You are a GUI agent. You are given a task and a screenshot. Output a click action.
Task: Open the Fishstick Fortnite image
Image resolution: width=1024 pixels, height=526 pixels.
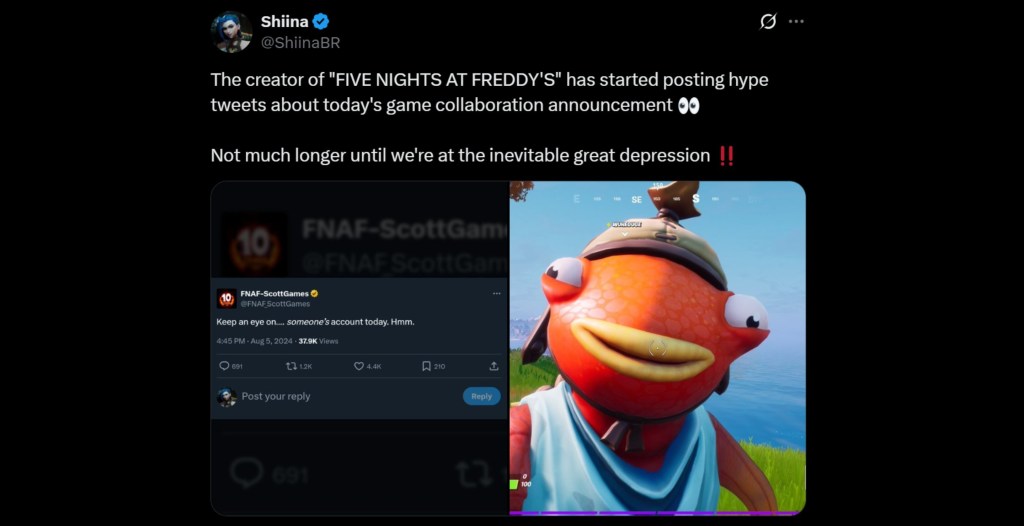tap(658, 348)
